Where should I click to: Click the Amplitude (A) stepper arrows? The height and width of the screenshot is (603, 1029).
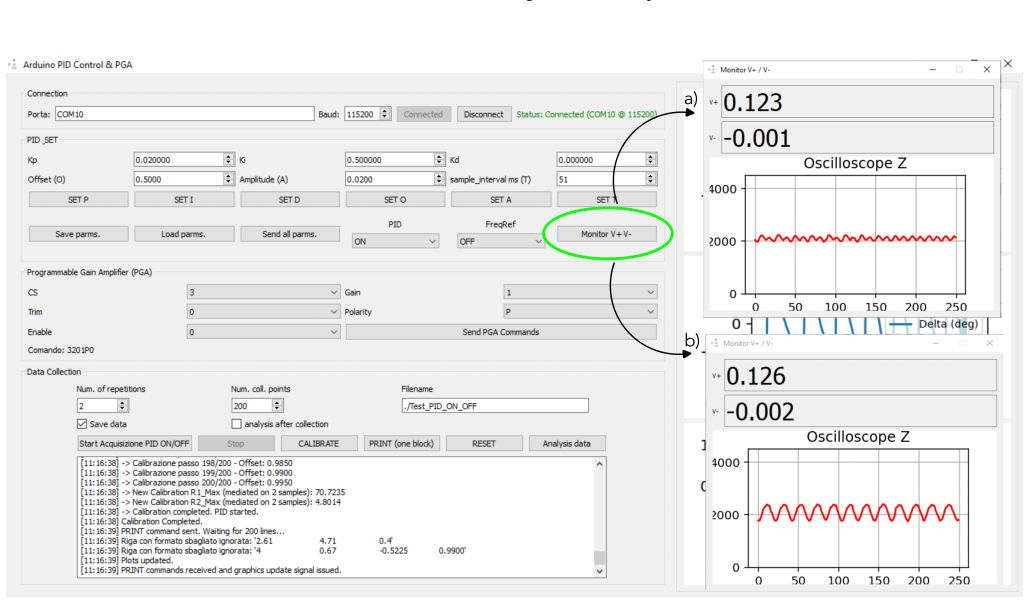(439, 179)
